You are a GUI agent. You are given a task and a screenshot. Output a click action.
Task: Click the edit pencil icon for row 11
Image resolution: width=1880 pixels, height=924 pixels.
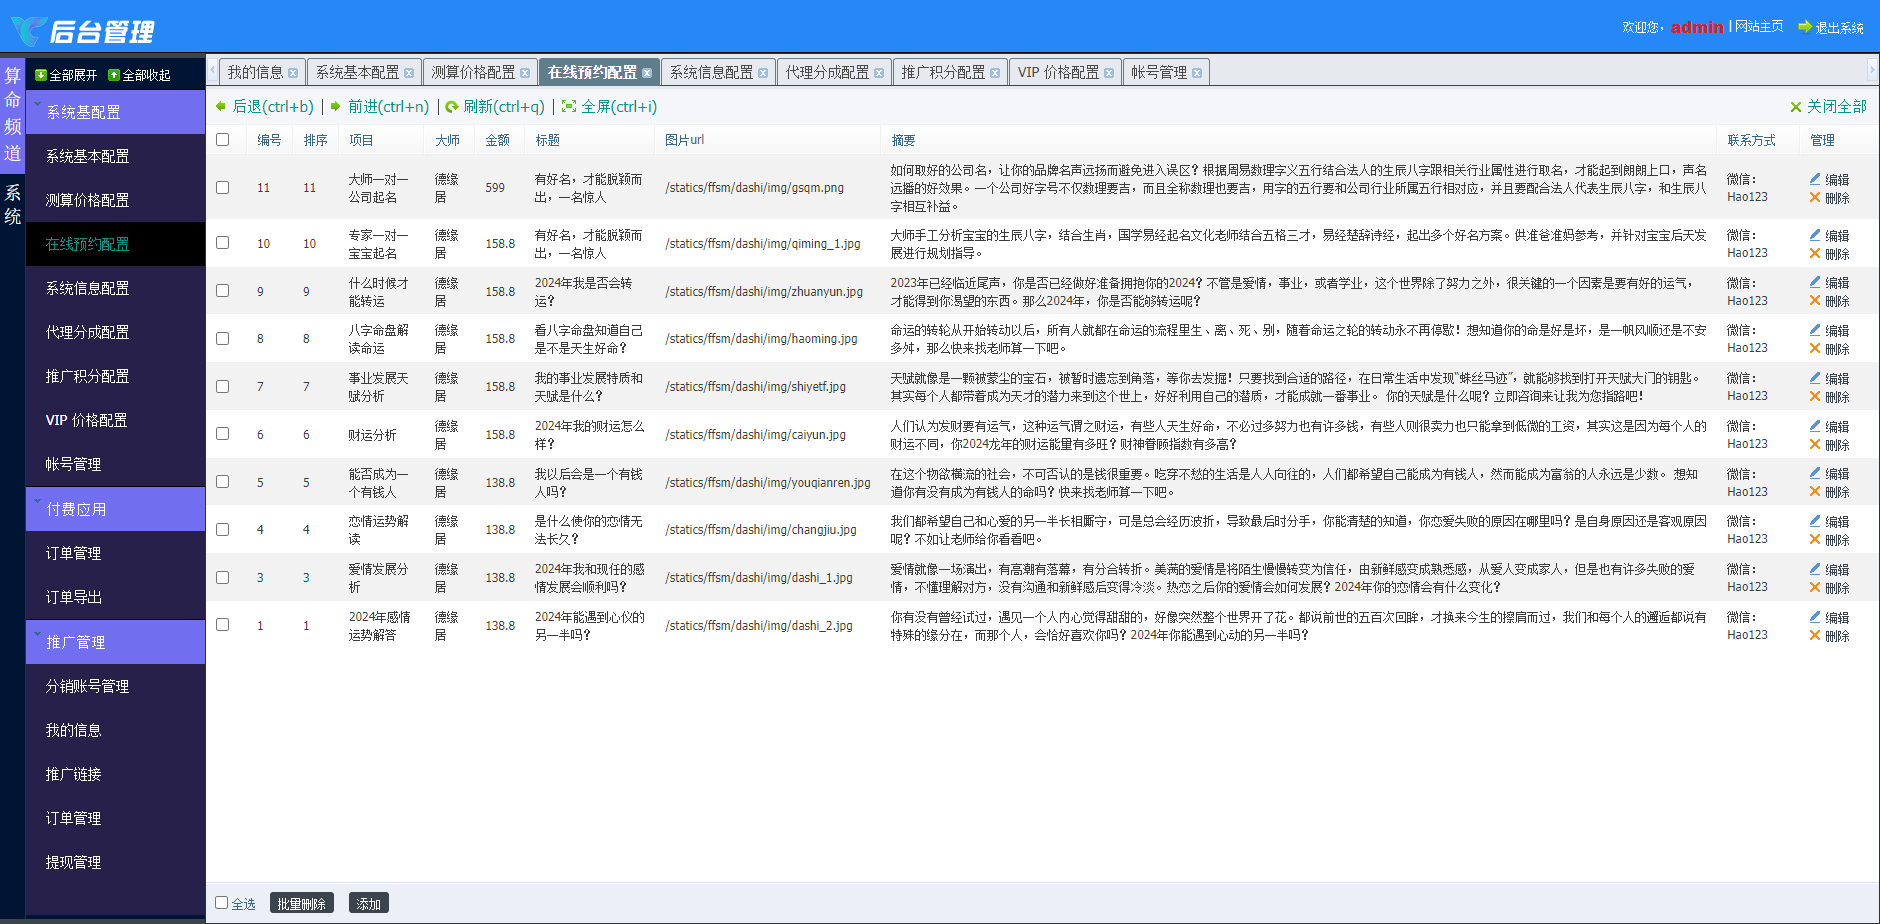[x=1815, y=179]
